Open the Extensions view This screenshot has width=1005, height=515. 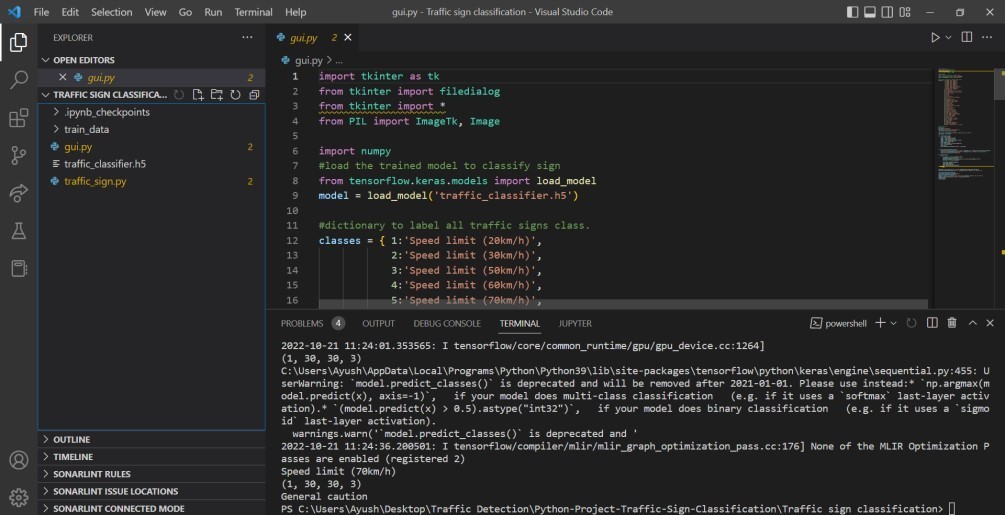pyautogui.click(x=19, y=118)
